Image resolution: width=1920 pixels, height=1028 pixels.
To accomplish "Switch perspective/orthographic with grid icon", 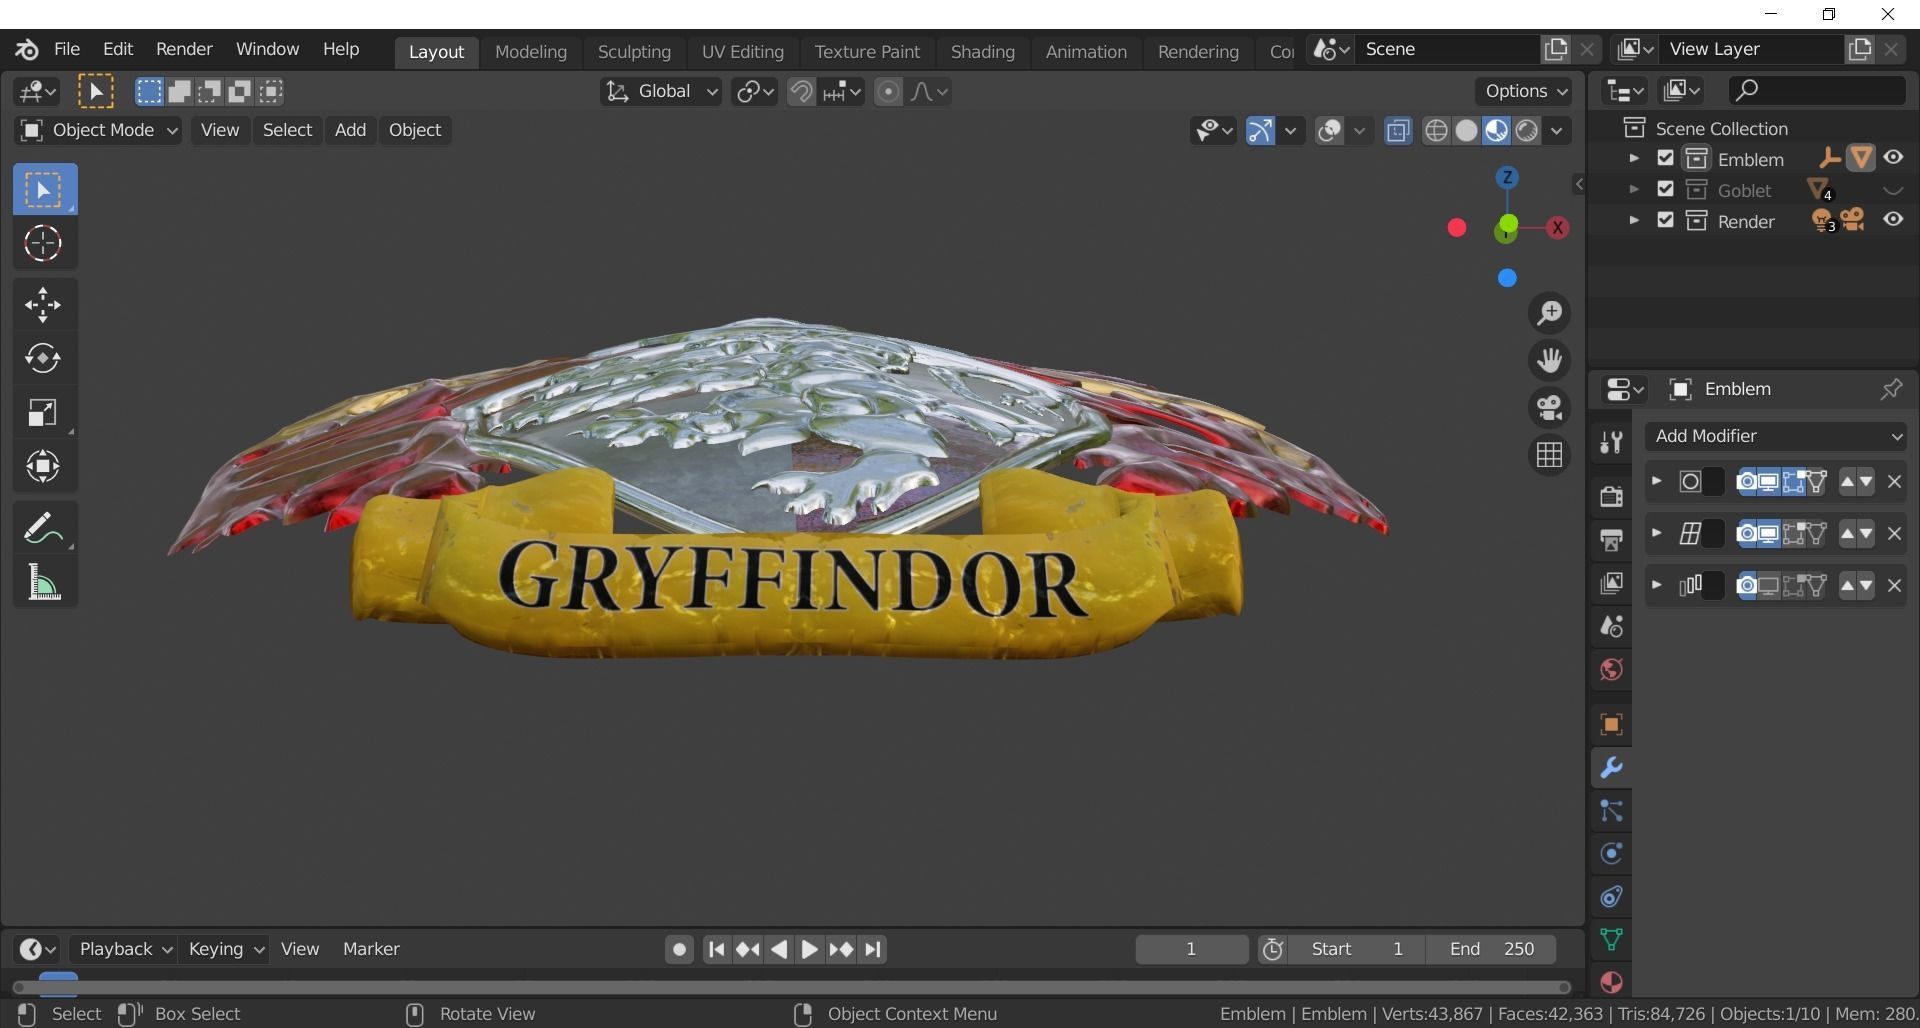I will tap(1549, 456).
